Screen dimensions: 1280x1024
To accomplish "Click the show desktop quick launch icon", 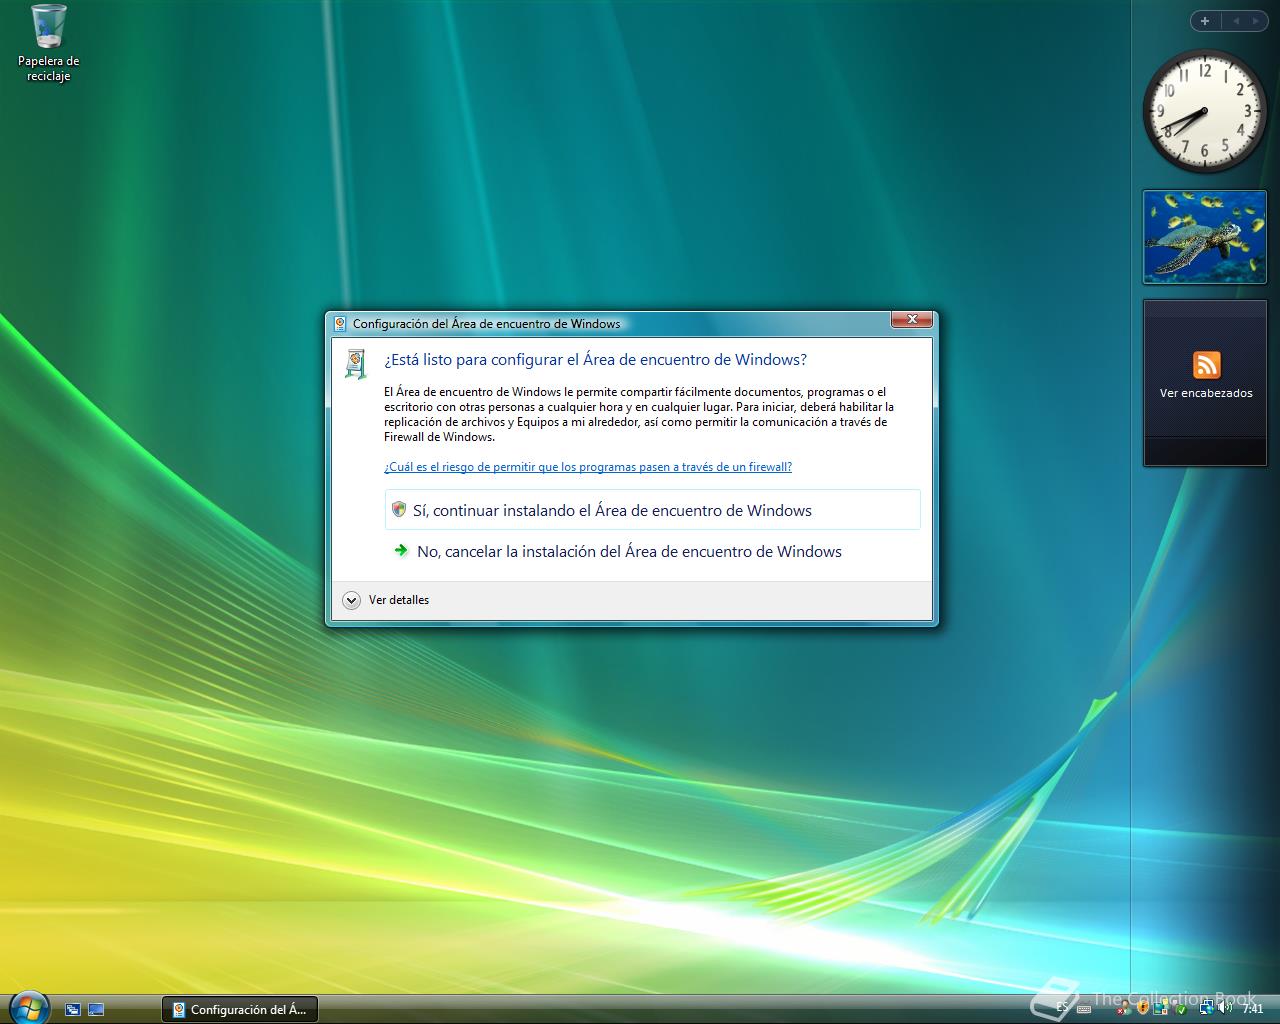I will [96, 1010].
